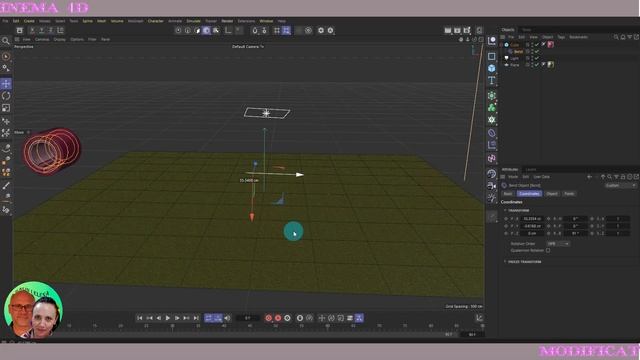The width and height of the screenshot is (640, 360).
Task: Toggle the highlighted snap icon in top toolbar
Action: pyautogui.click(x=286, y=31)
